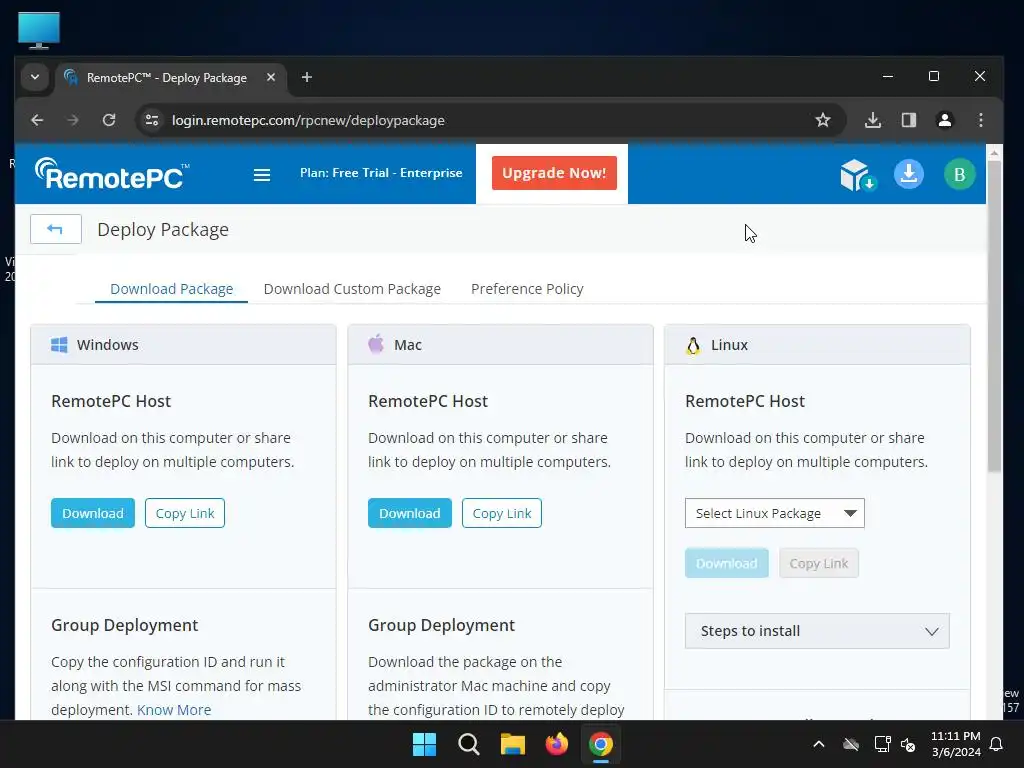Launch Firefox from taskbar
The height and width of the screenshot is (768, 1024).
pyautogui.click(x=556, y=744)
